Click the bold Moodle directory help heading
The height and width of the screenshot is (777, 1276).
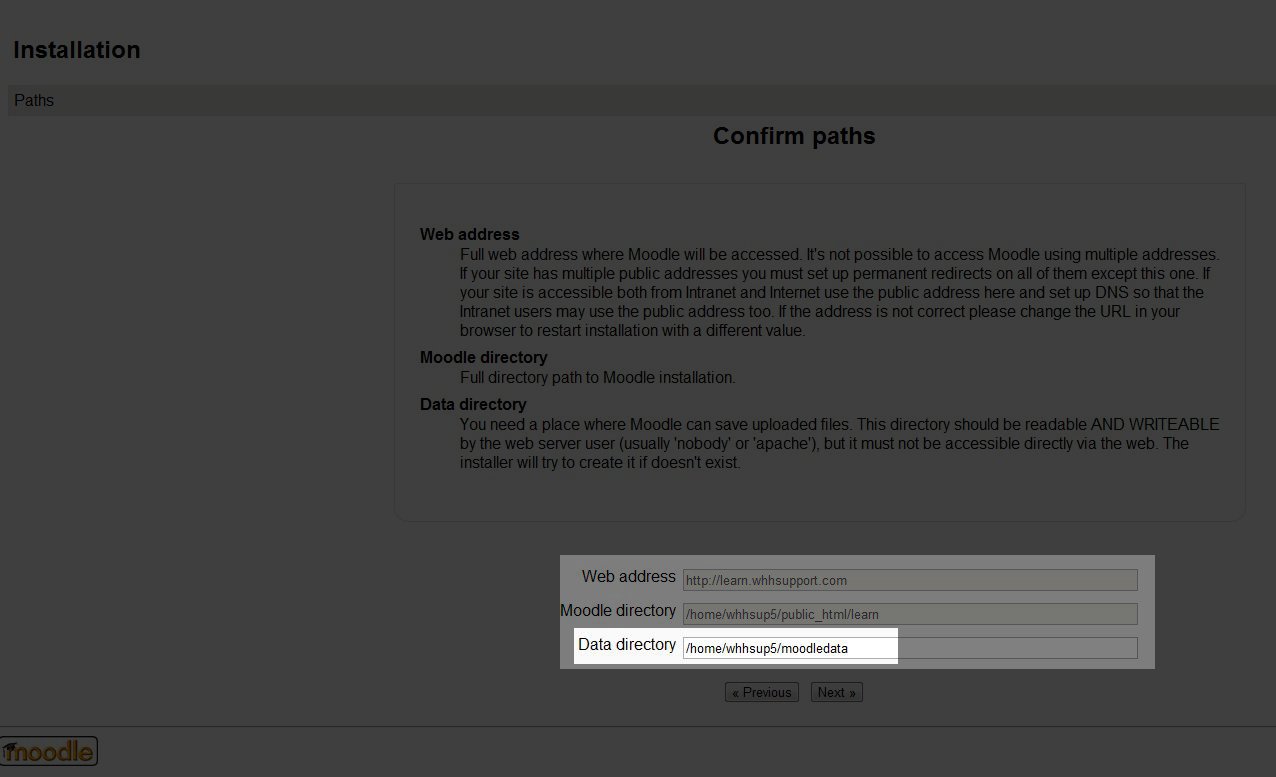pyautogui.click(x=483, y=357)
